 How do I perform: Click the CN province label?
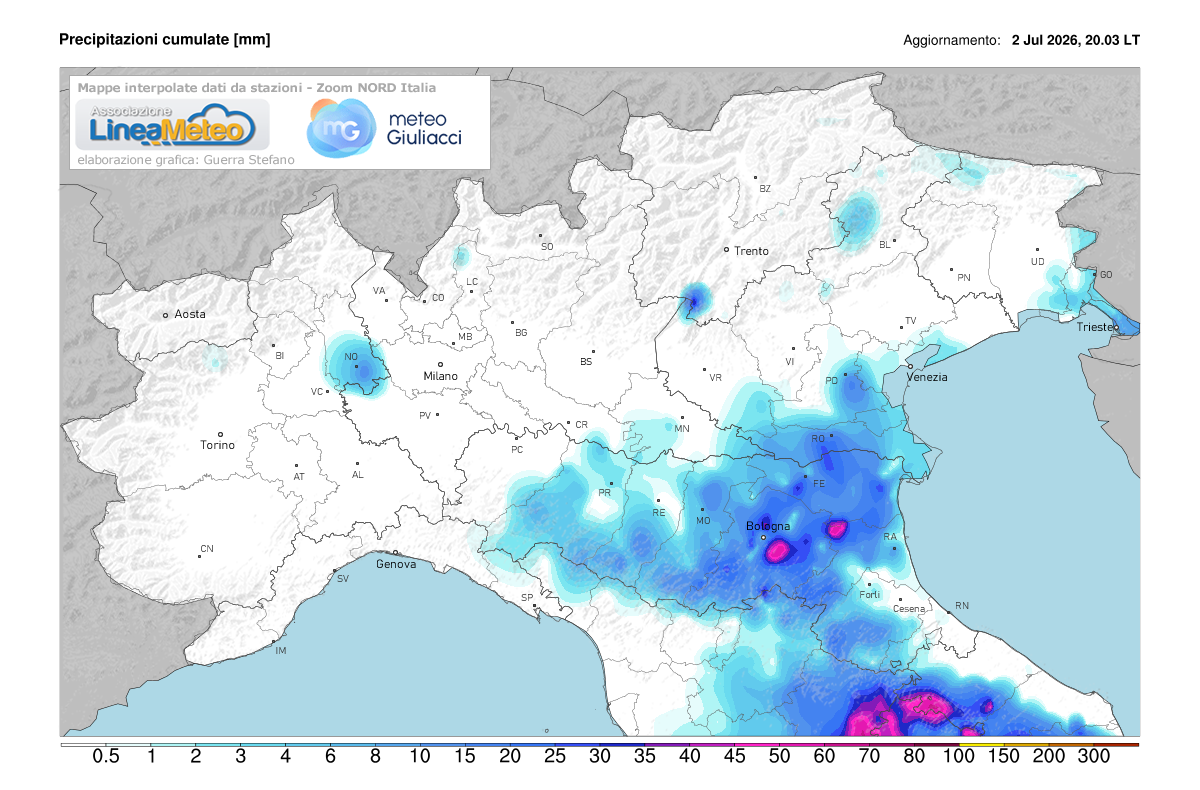click(207, 548)
